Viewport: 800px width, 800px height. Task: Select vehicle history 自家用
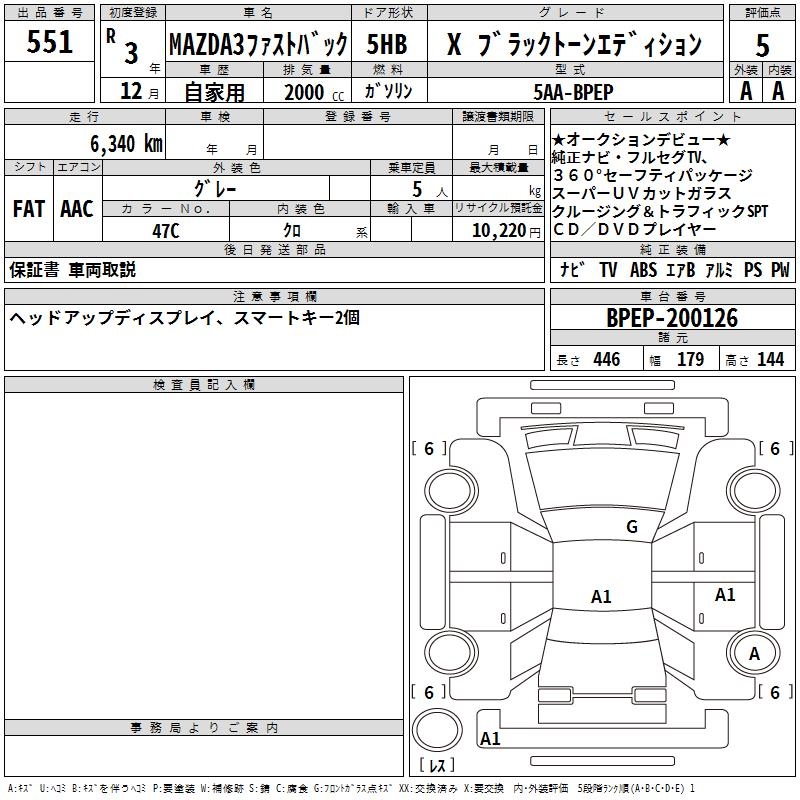pos(214,92)
